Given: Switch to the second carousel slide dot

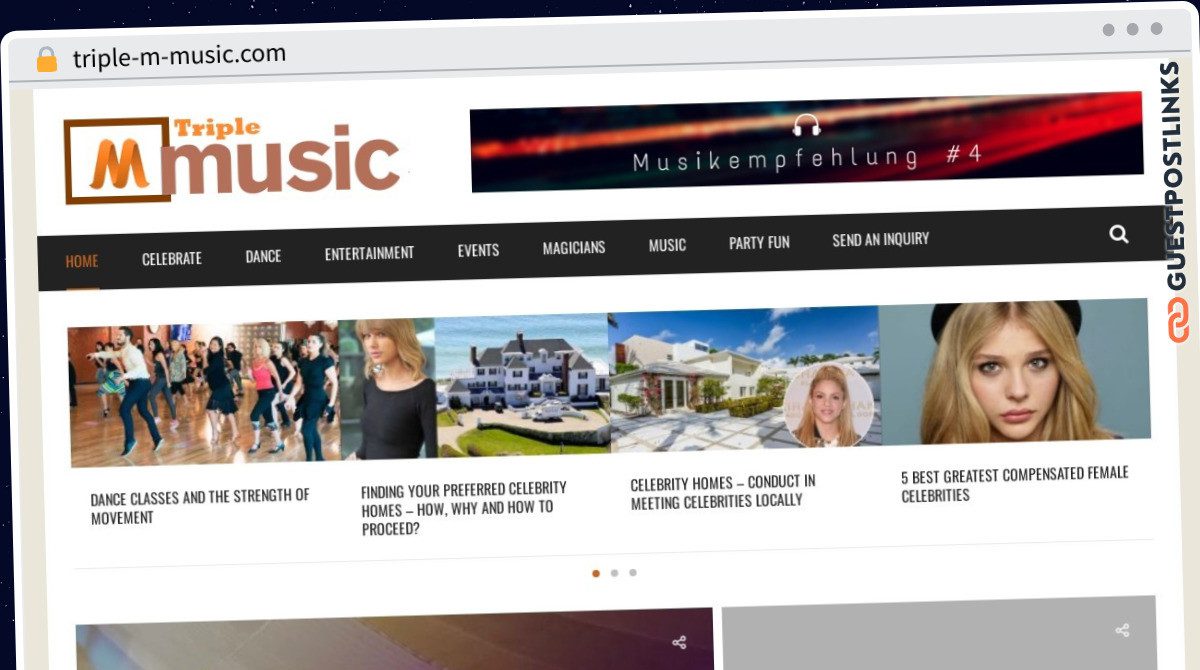Looking at the screenshot, I should click(x=614, y=573).
